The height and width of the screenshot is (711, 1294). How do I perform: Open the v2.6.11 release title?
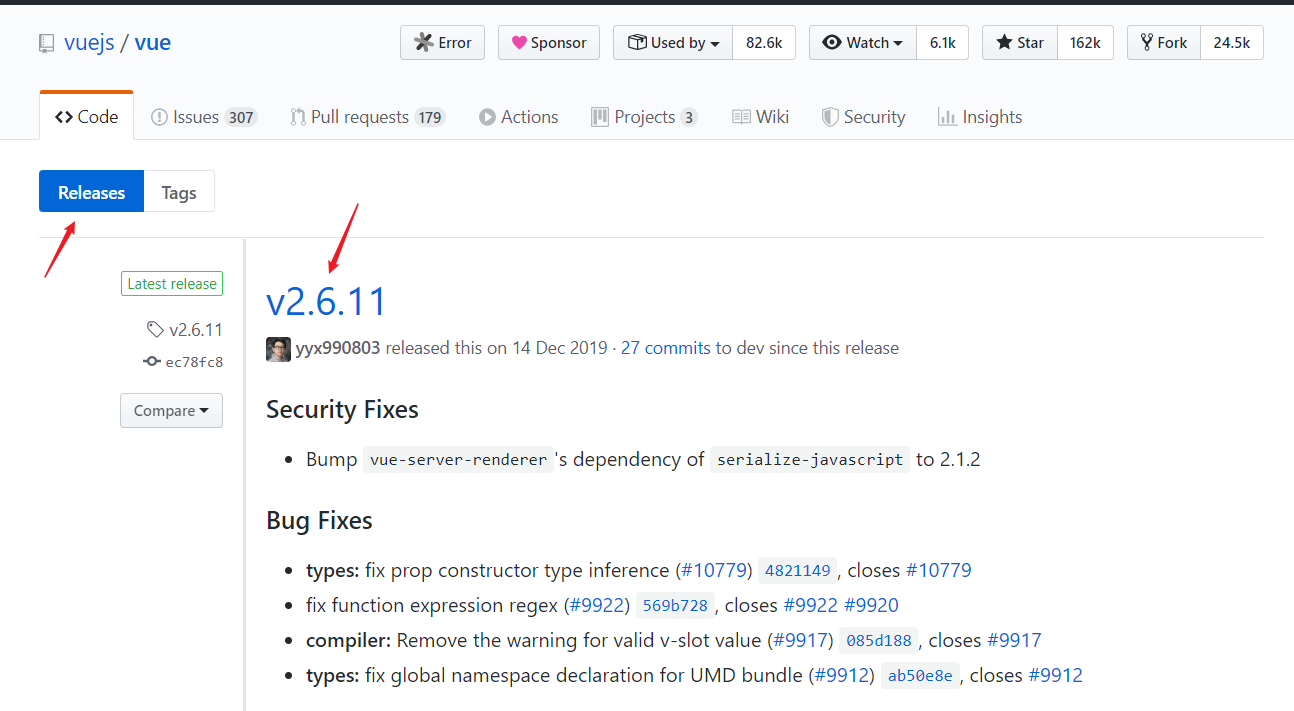326,301
